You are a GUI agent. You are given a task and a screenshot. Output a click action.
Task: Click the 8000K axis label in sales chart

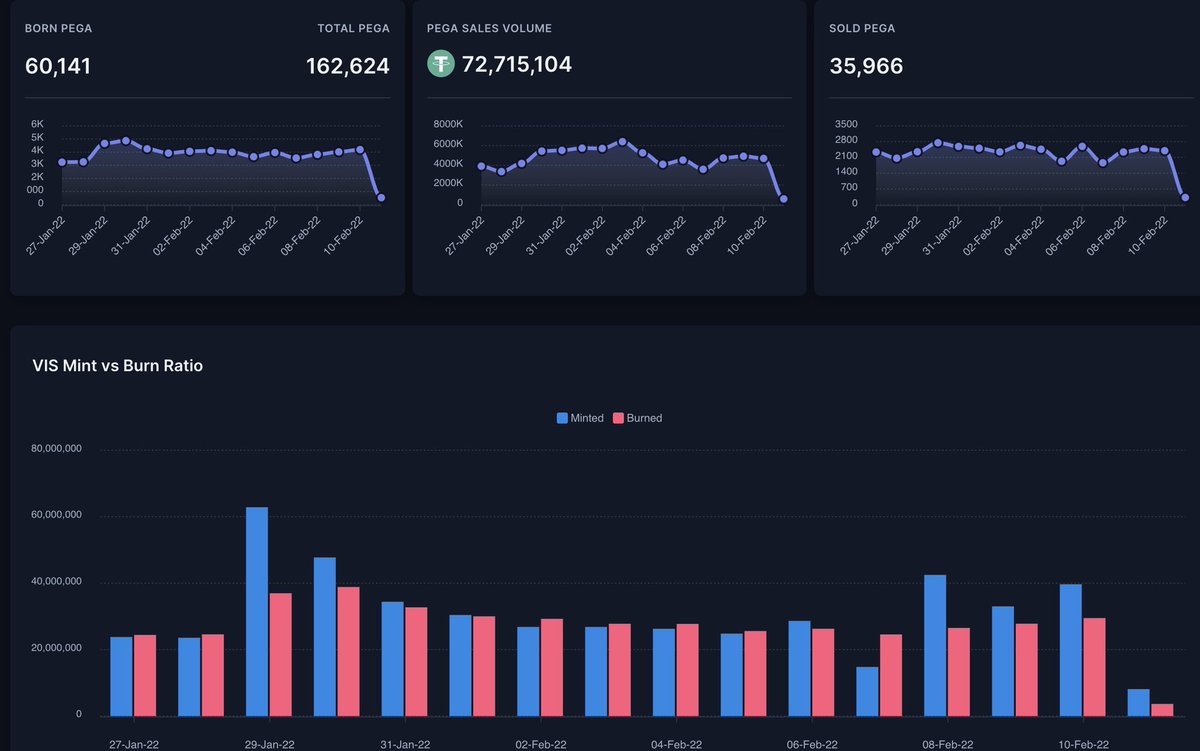click(446, 124)
